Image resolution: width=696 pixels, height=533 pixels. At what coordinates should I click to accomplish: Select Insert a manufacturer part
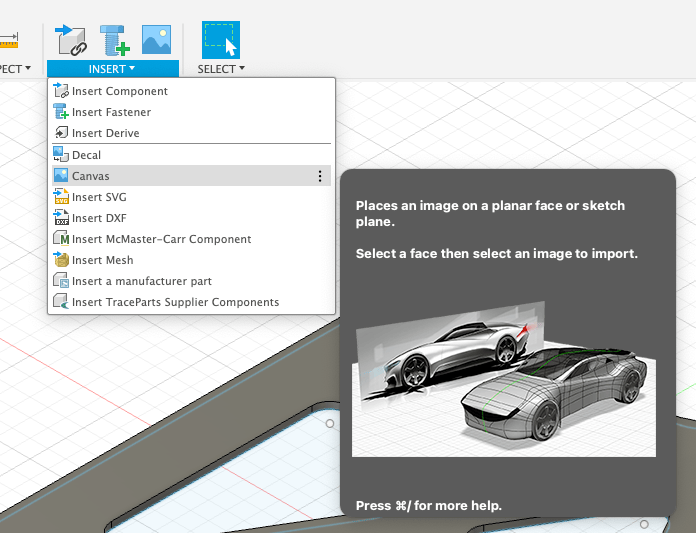point(141,281)
